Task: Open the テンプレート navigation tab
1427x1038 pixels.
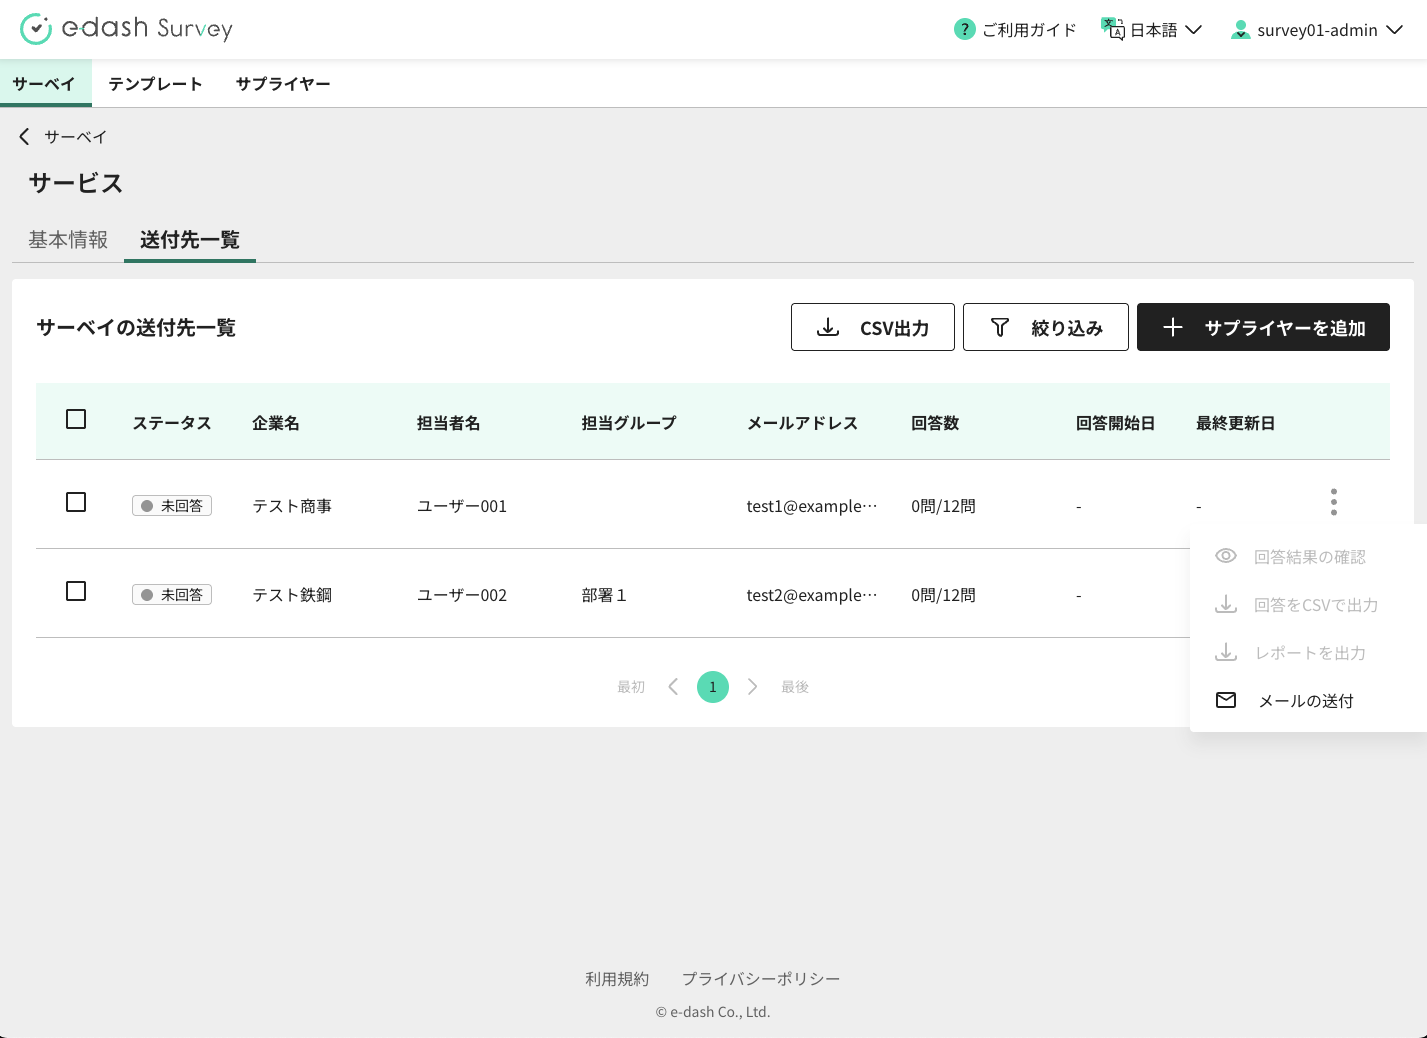Action: pyautogui.click(x=155, y=84)
